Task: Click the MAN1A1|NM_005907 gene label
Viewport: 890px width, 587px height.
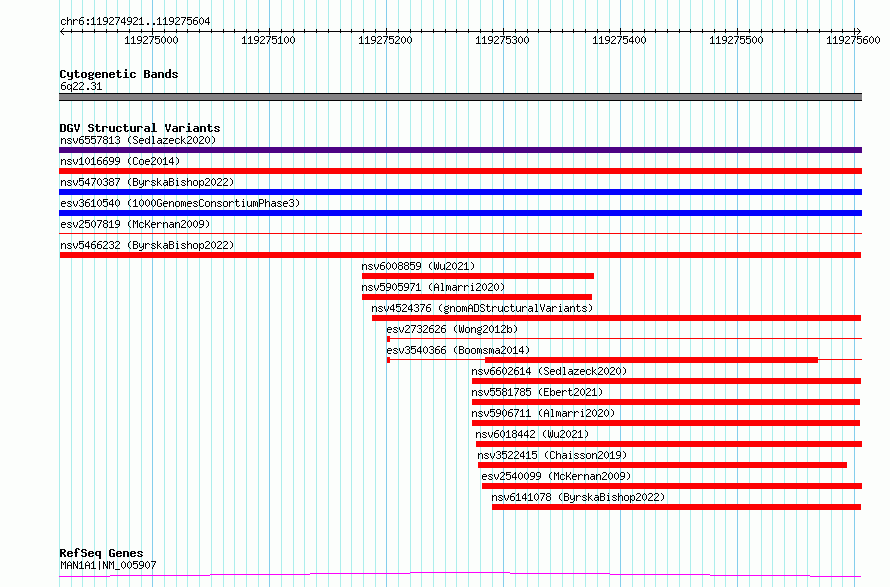Action: coord(108,565)
